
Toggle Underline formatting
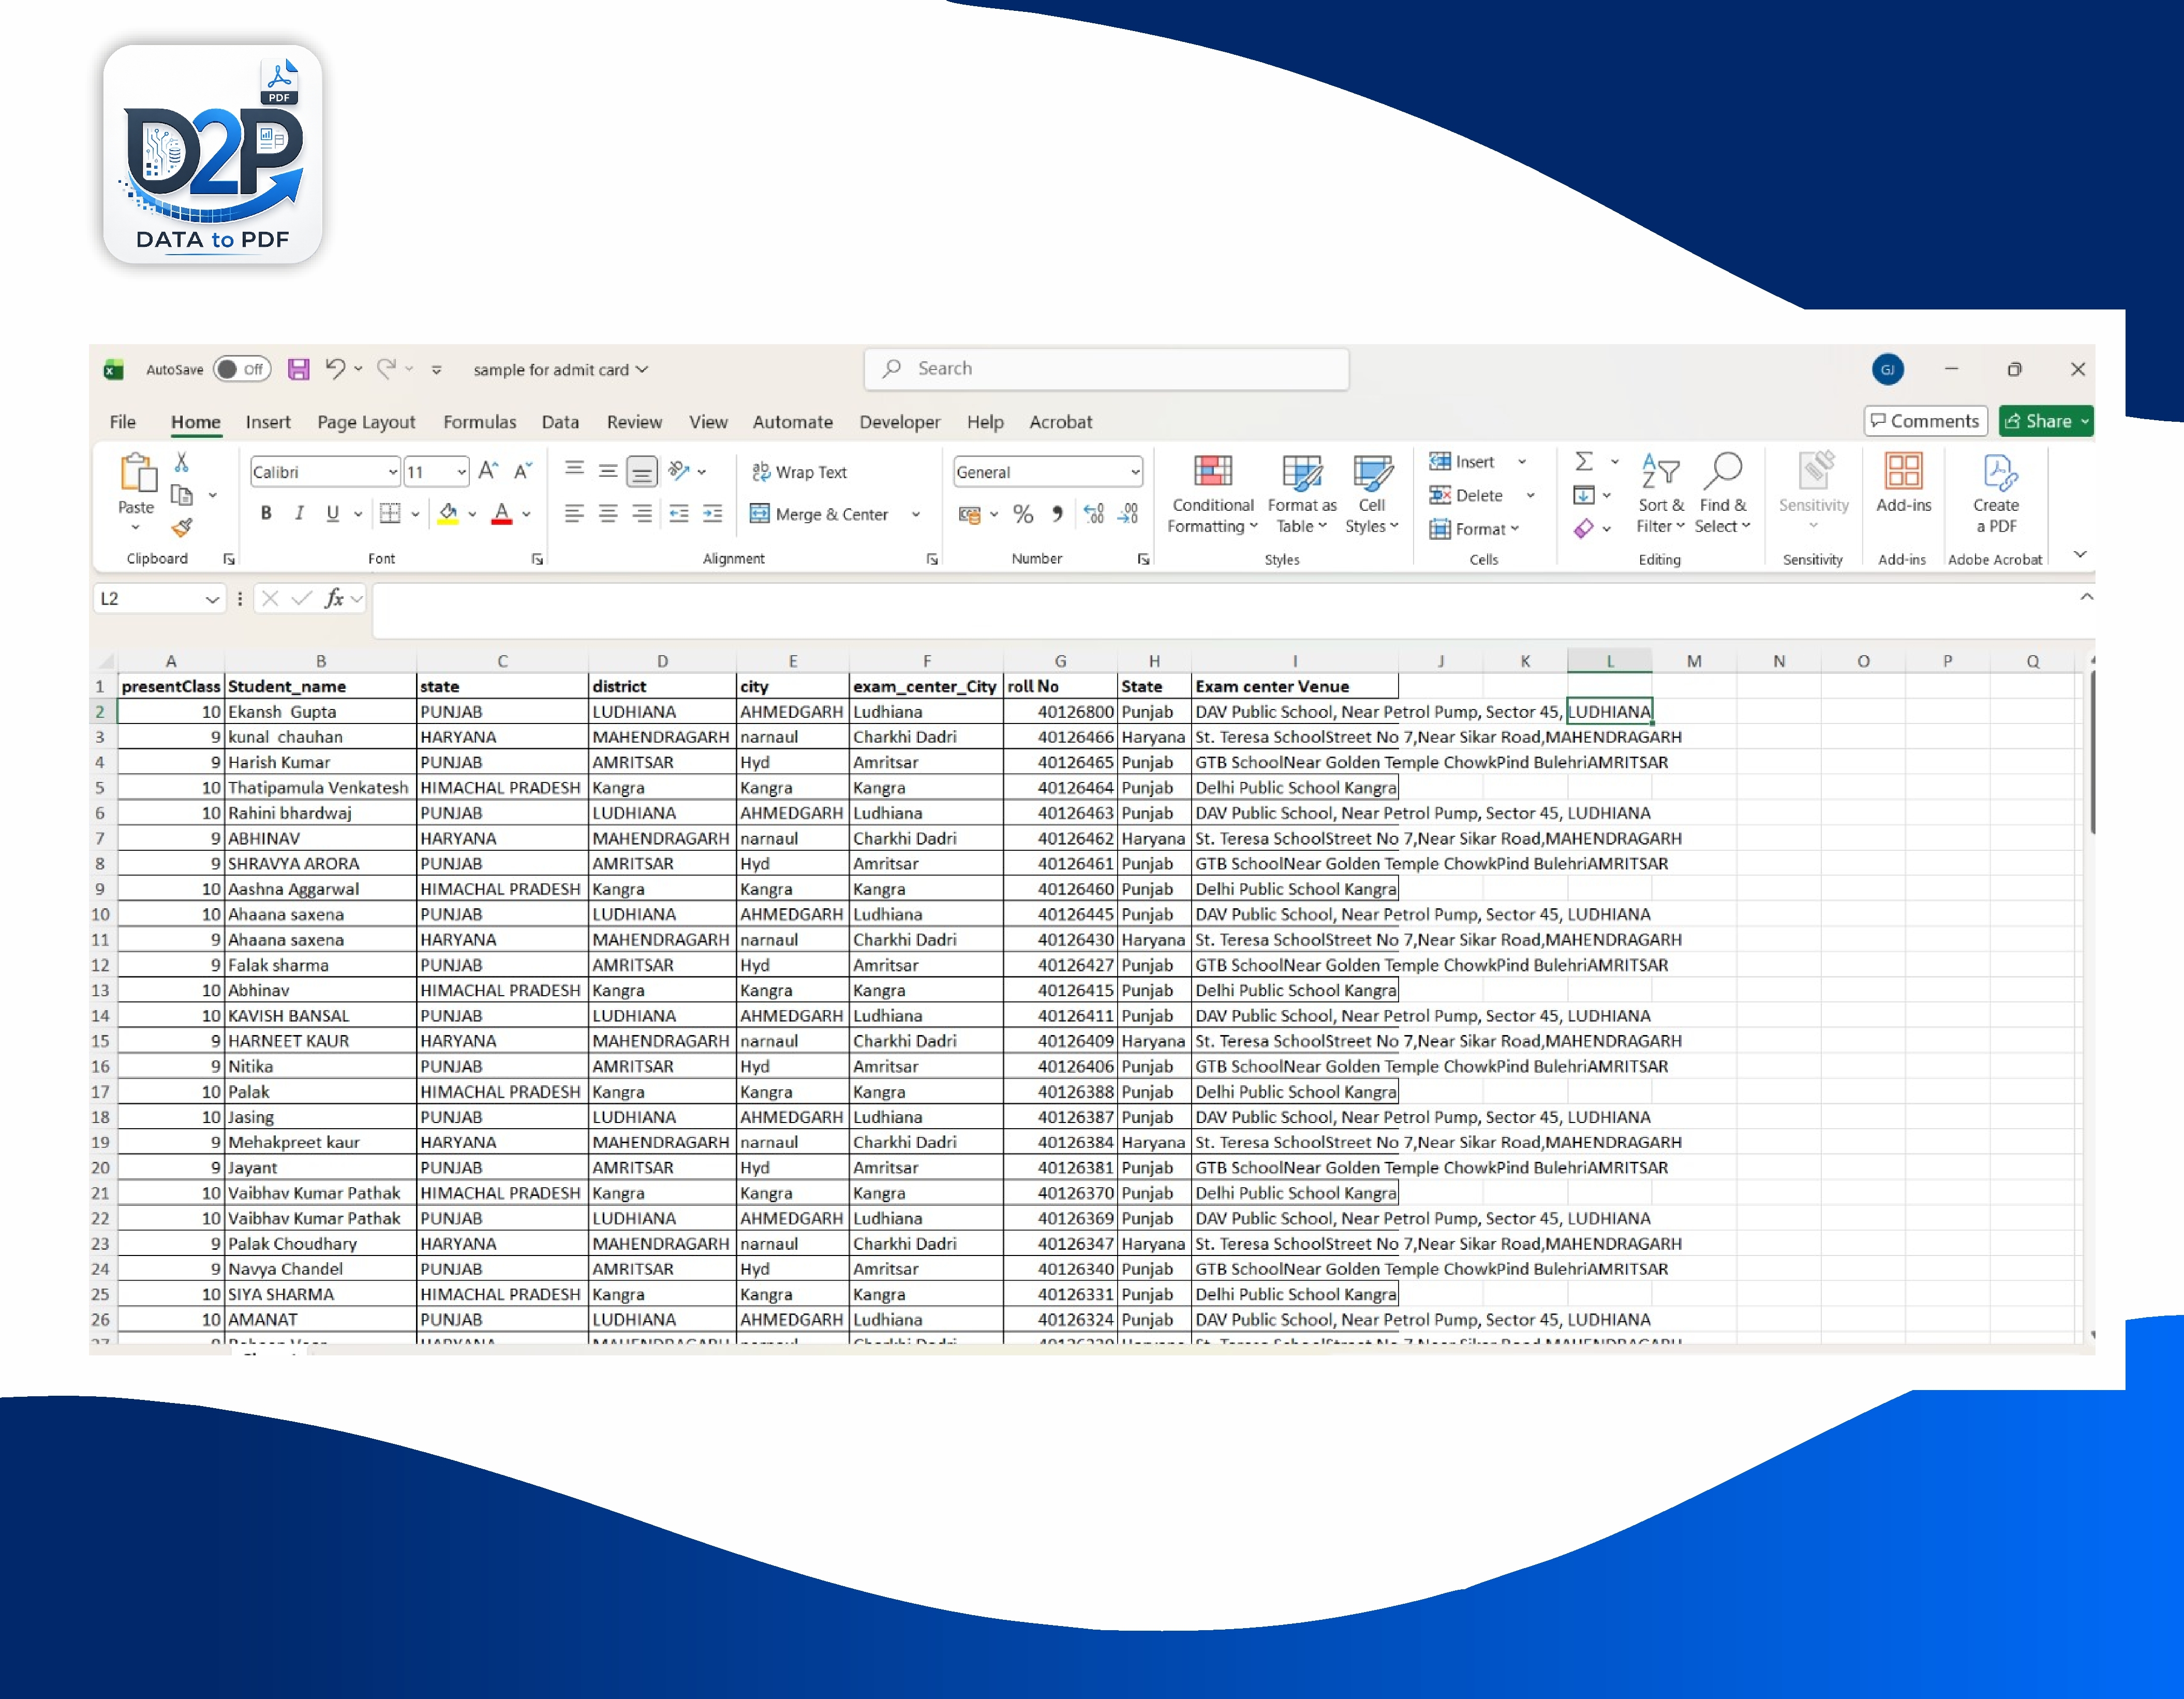332,513
